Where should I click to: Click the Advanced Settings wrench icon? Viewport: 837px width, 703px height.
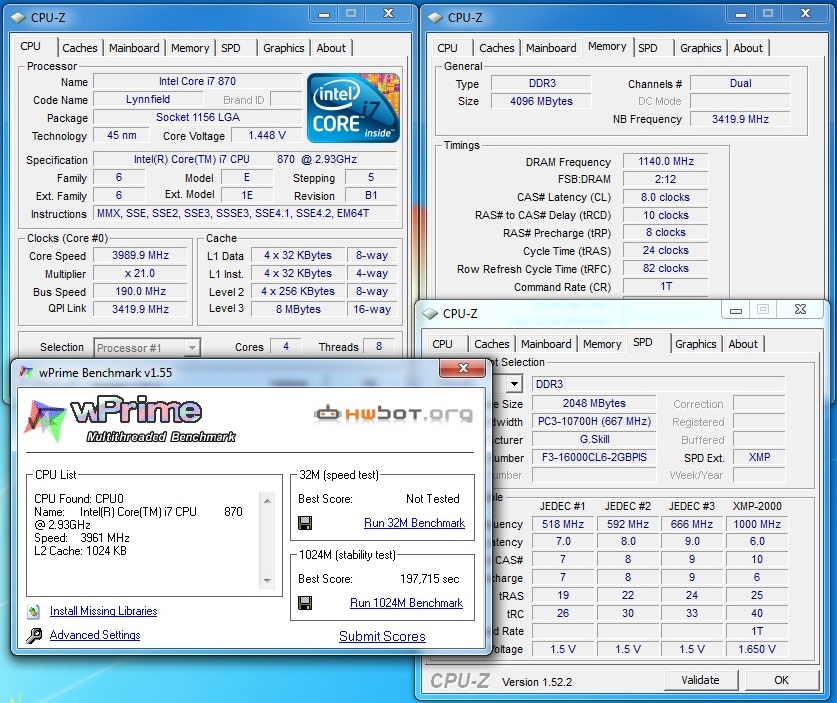pyautogui.click(x=34, y=635)
